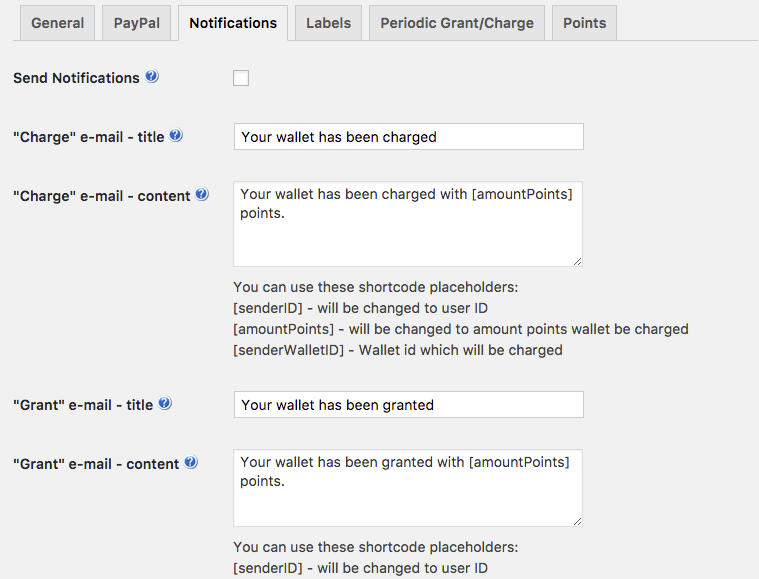Switch to the General tab
This screenshot has width=759, height=579.
(57, 23)
